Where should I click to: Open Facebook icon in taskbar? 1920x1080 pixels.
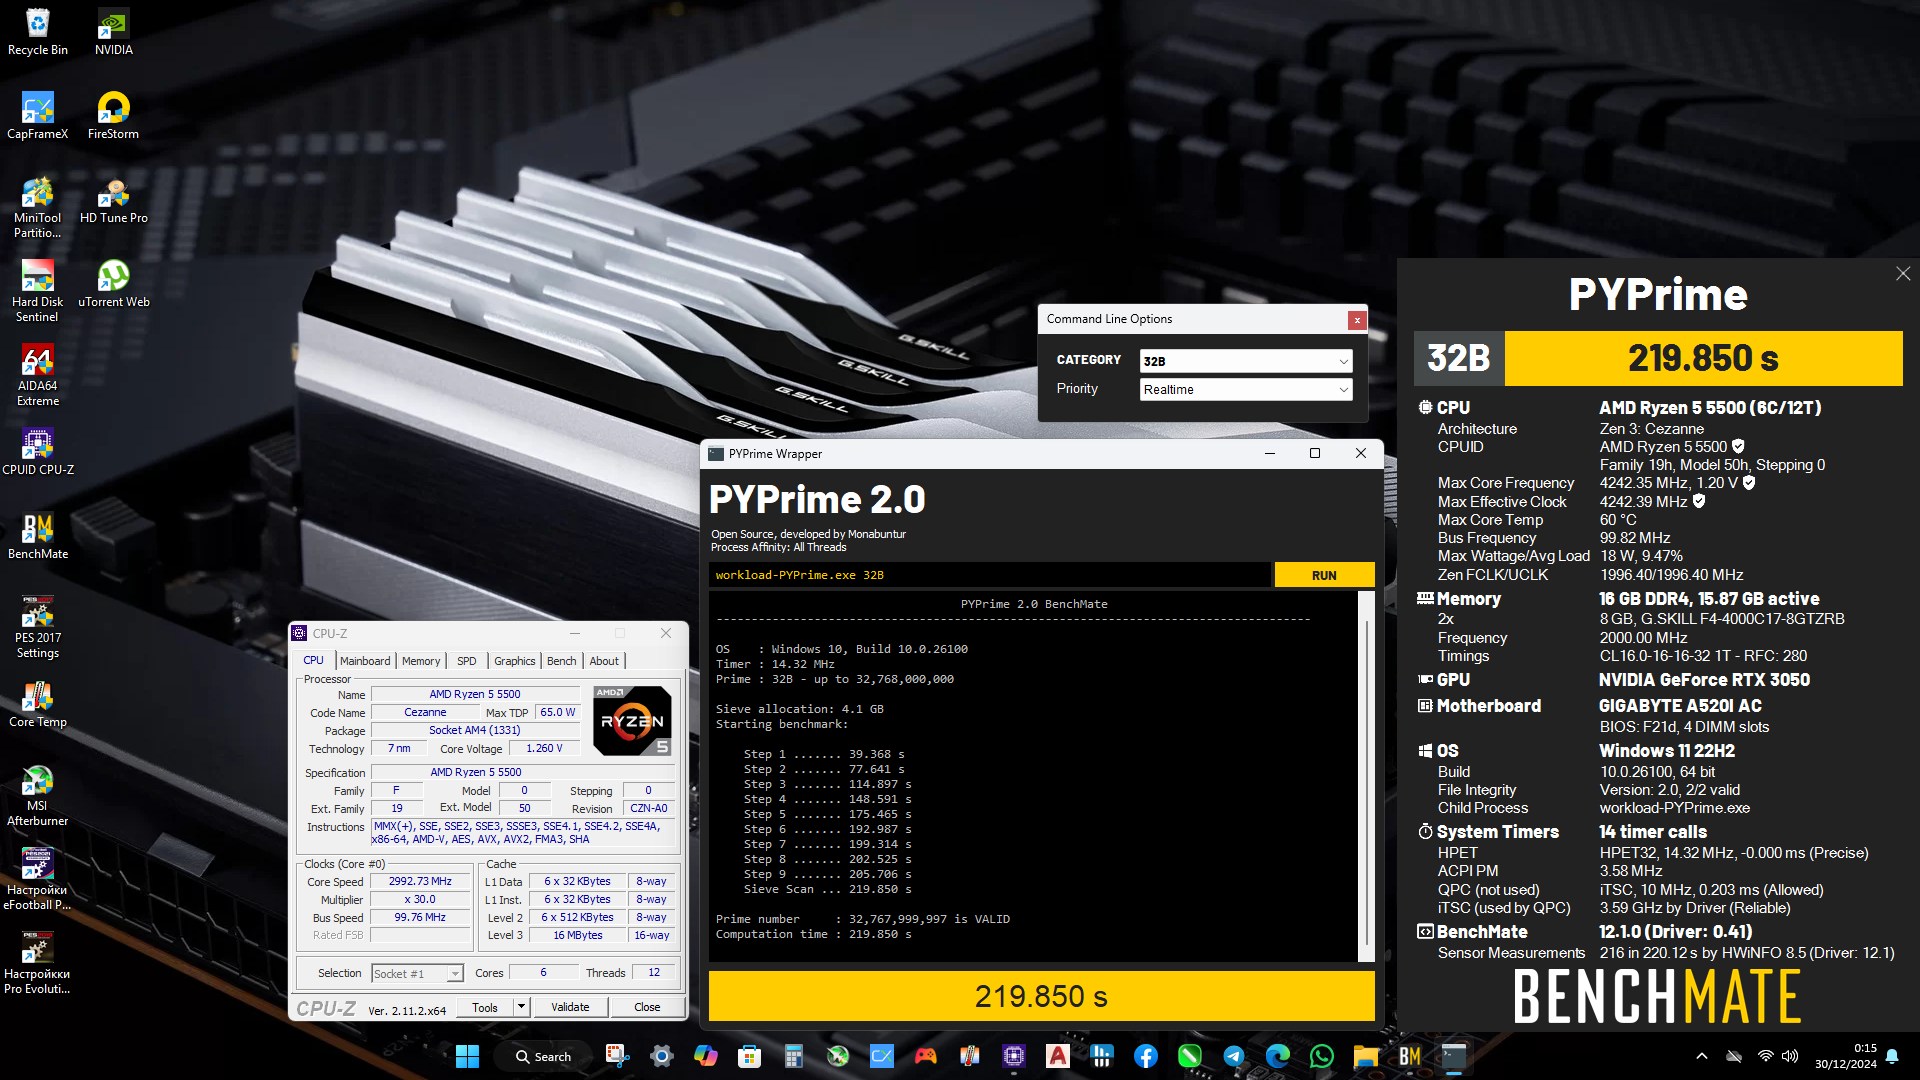1146,1056
